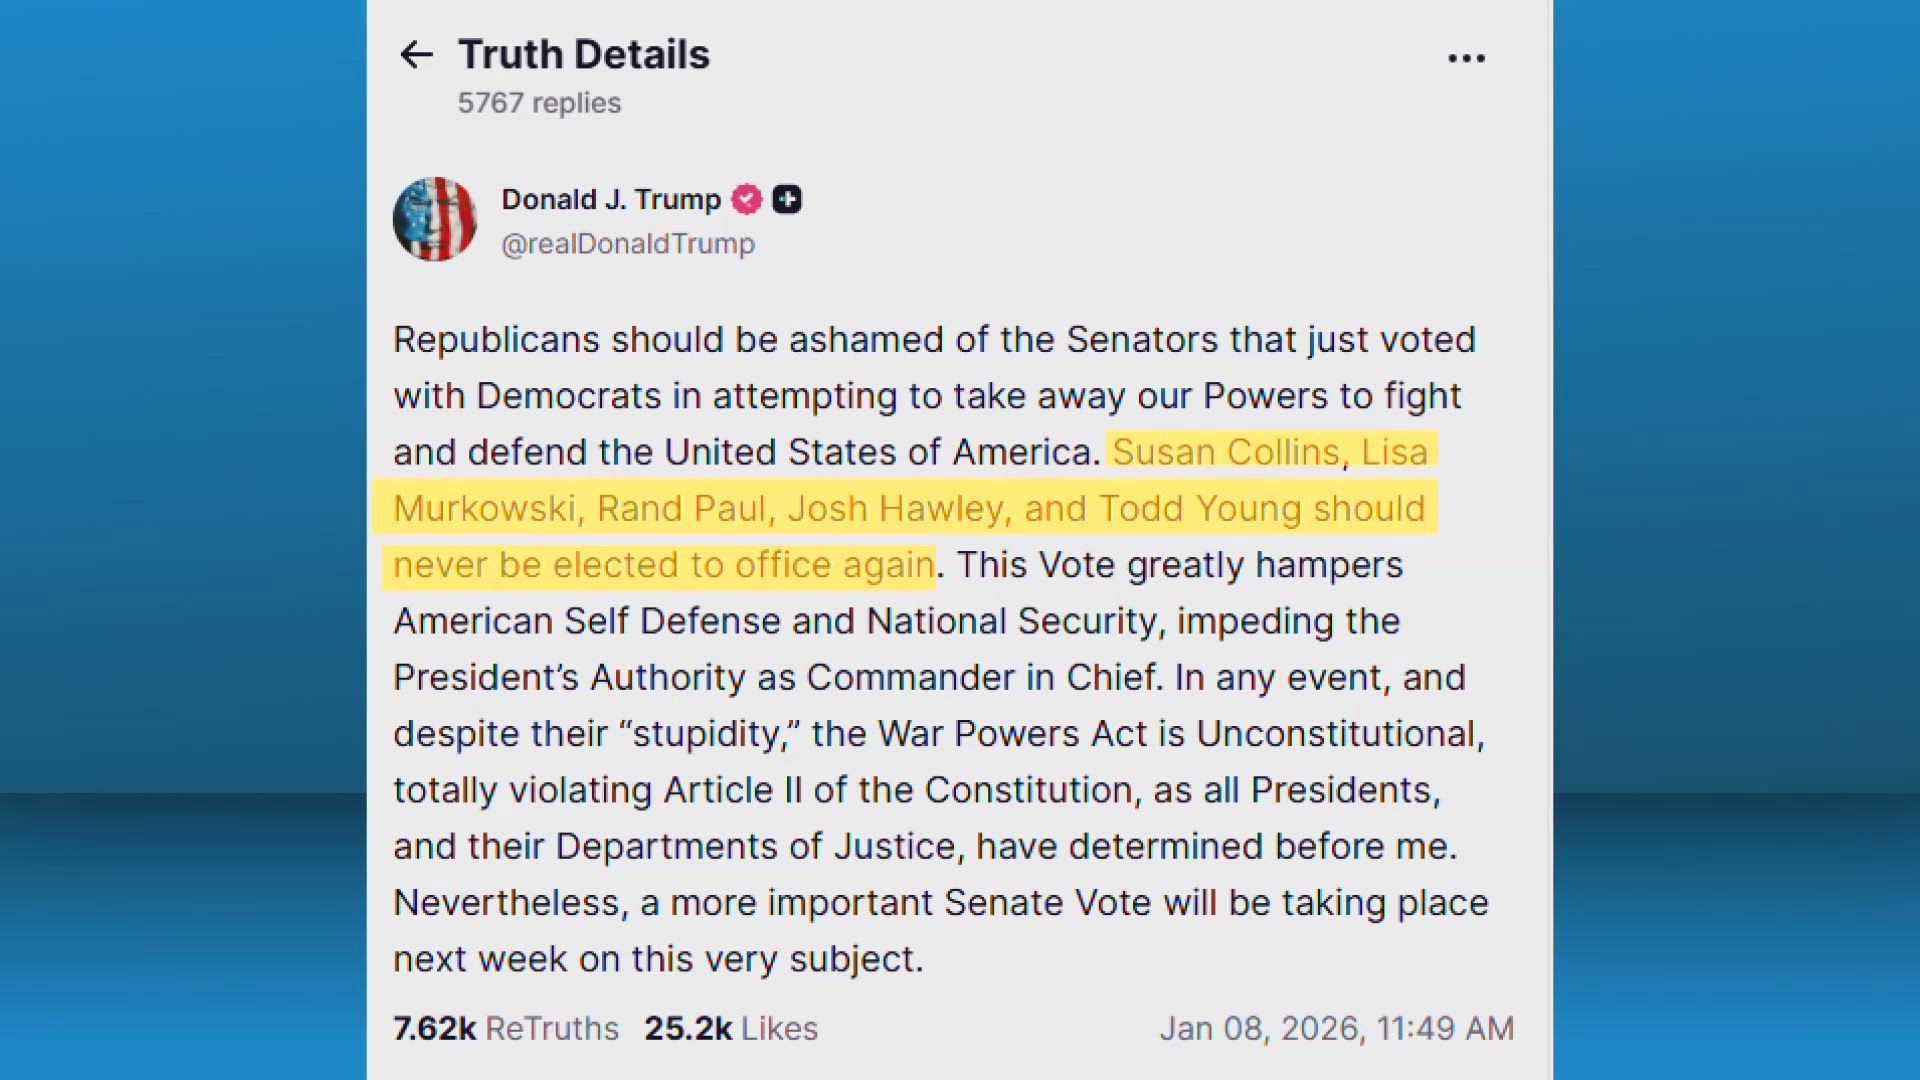Open the flag-painted profile avatar
Screen dimensions: 1920x1080
point(435,220)
